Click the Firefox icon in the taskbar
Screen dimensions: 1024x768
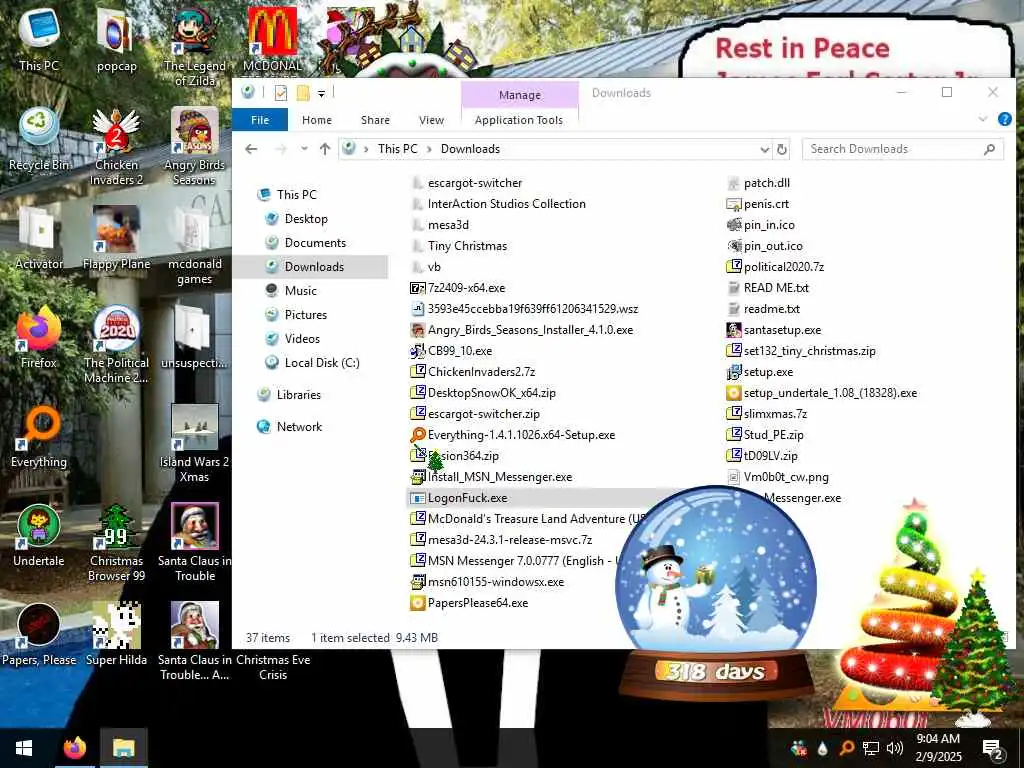tap(74, 748)
